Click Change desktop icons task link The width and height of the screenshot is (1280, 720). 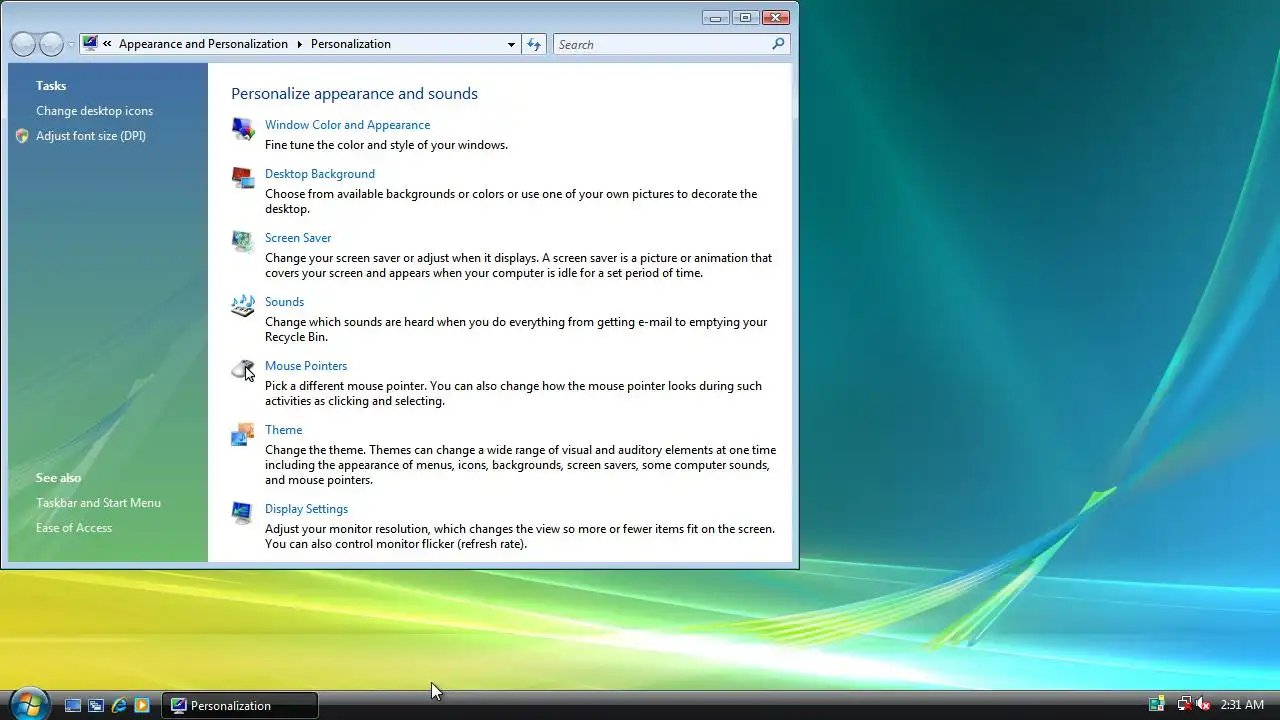pos(94,111)
